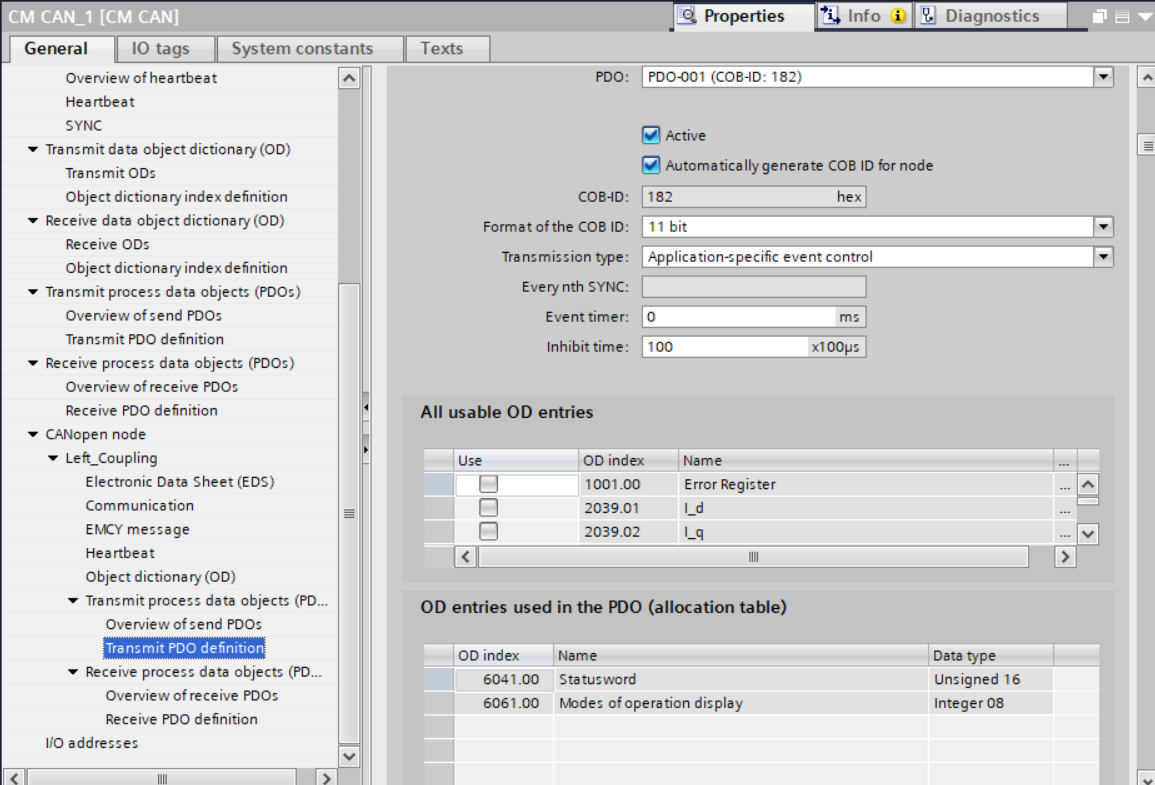
Task: Click the split-view icon in the panel header
Action: pyautogui.click(x=1122, y=17)
